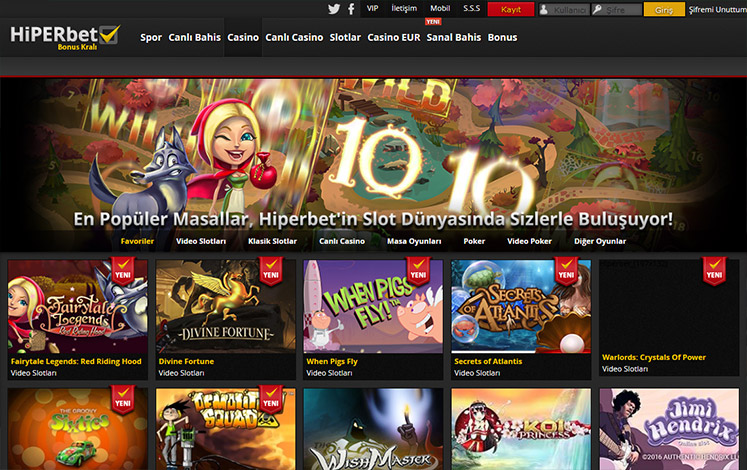Click the Divine Fortune title link
This screenshot has height=470, width=747.
pos(186,361)
